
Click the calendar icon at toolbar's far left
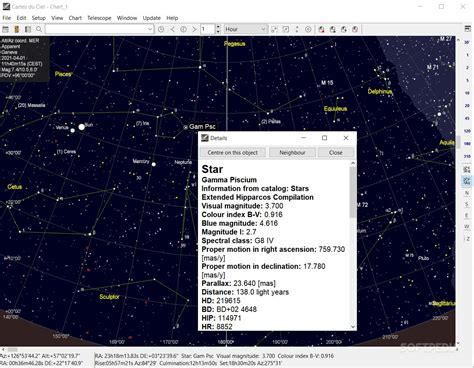coord(5,29)
